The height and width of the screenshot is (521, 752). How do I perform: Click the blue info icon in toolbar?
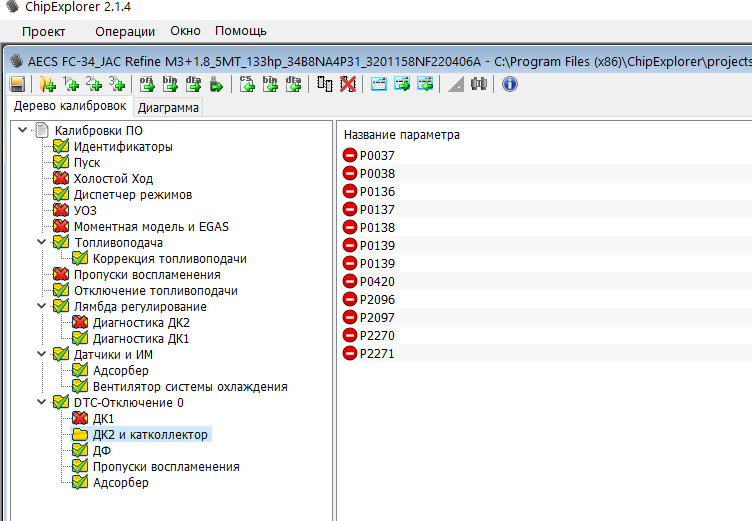click(510, 84)
